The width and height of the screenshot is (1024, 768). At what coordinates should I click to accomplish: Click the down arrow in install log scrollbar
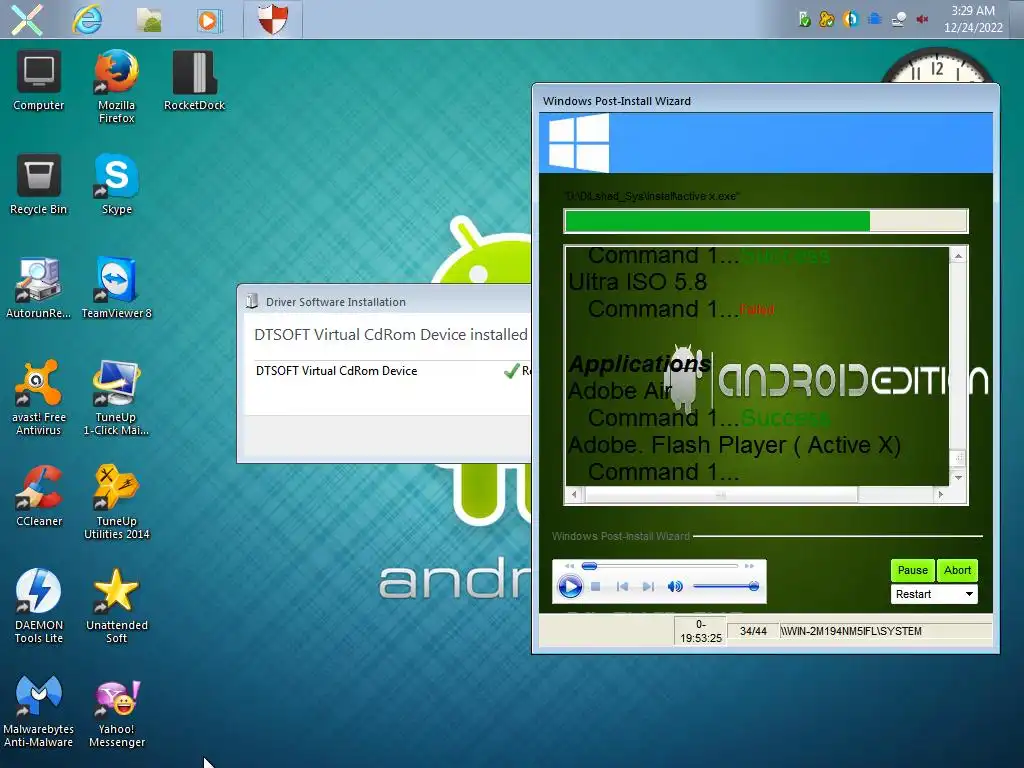point(958,478)
